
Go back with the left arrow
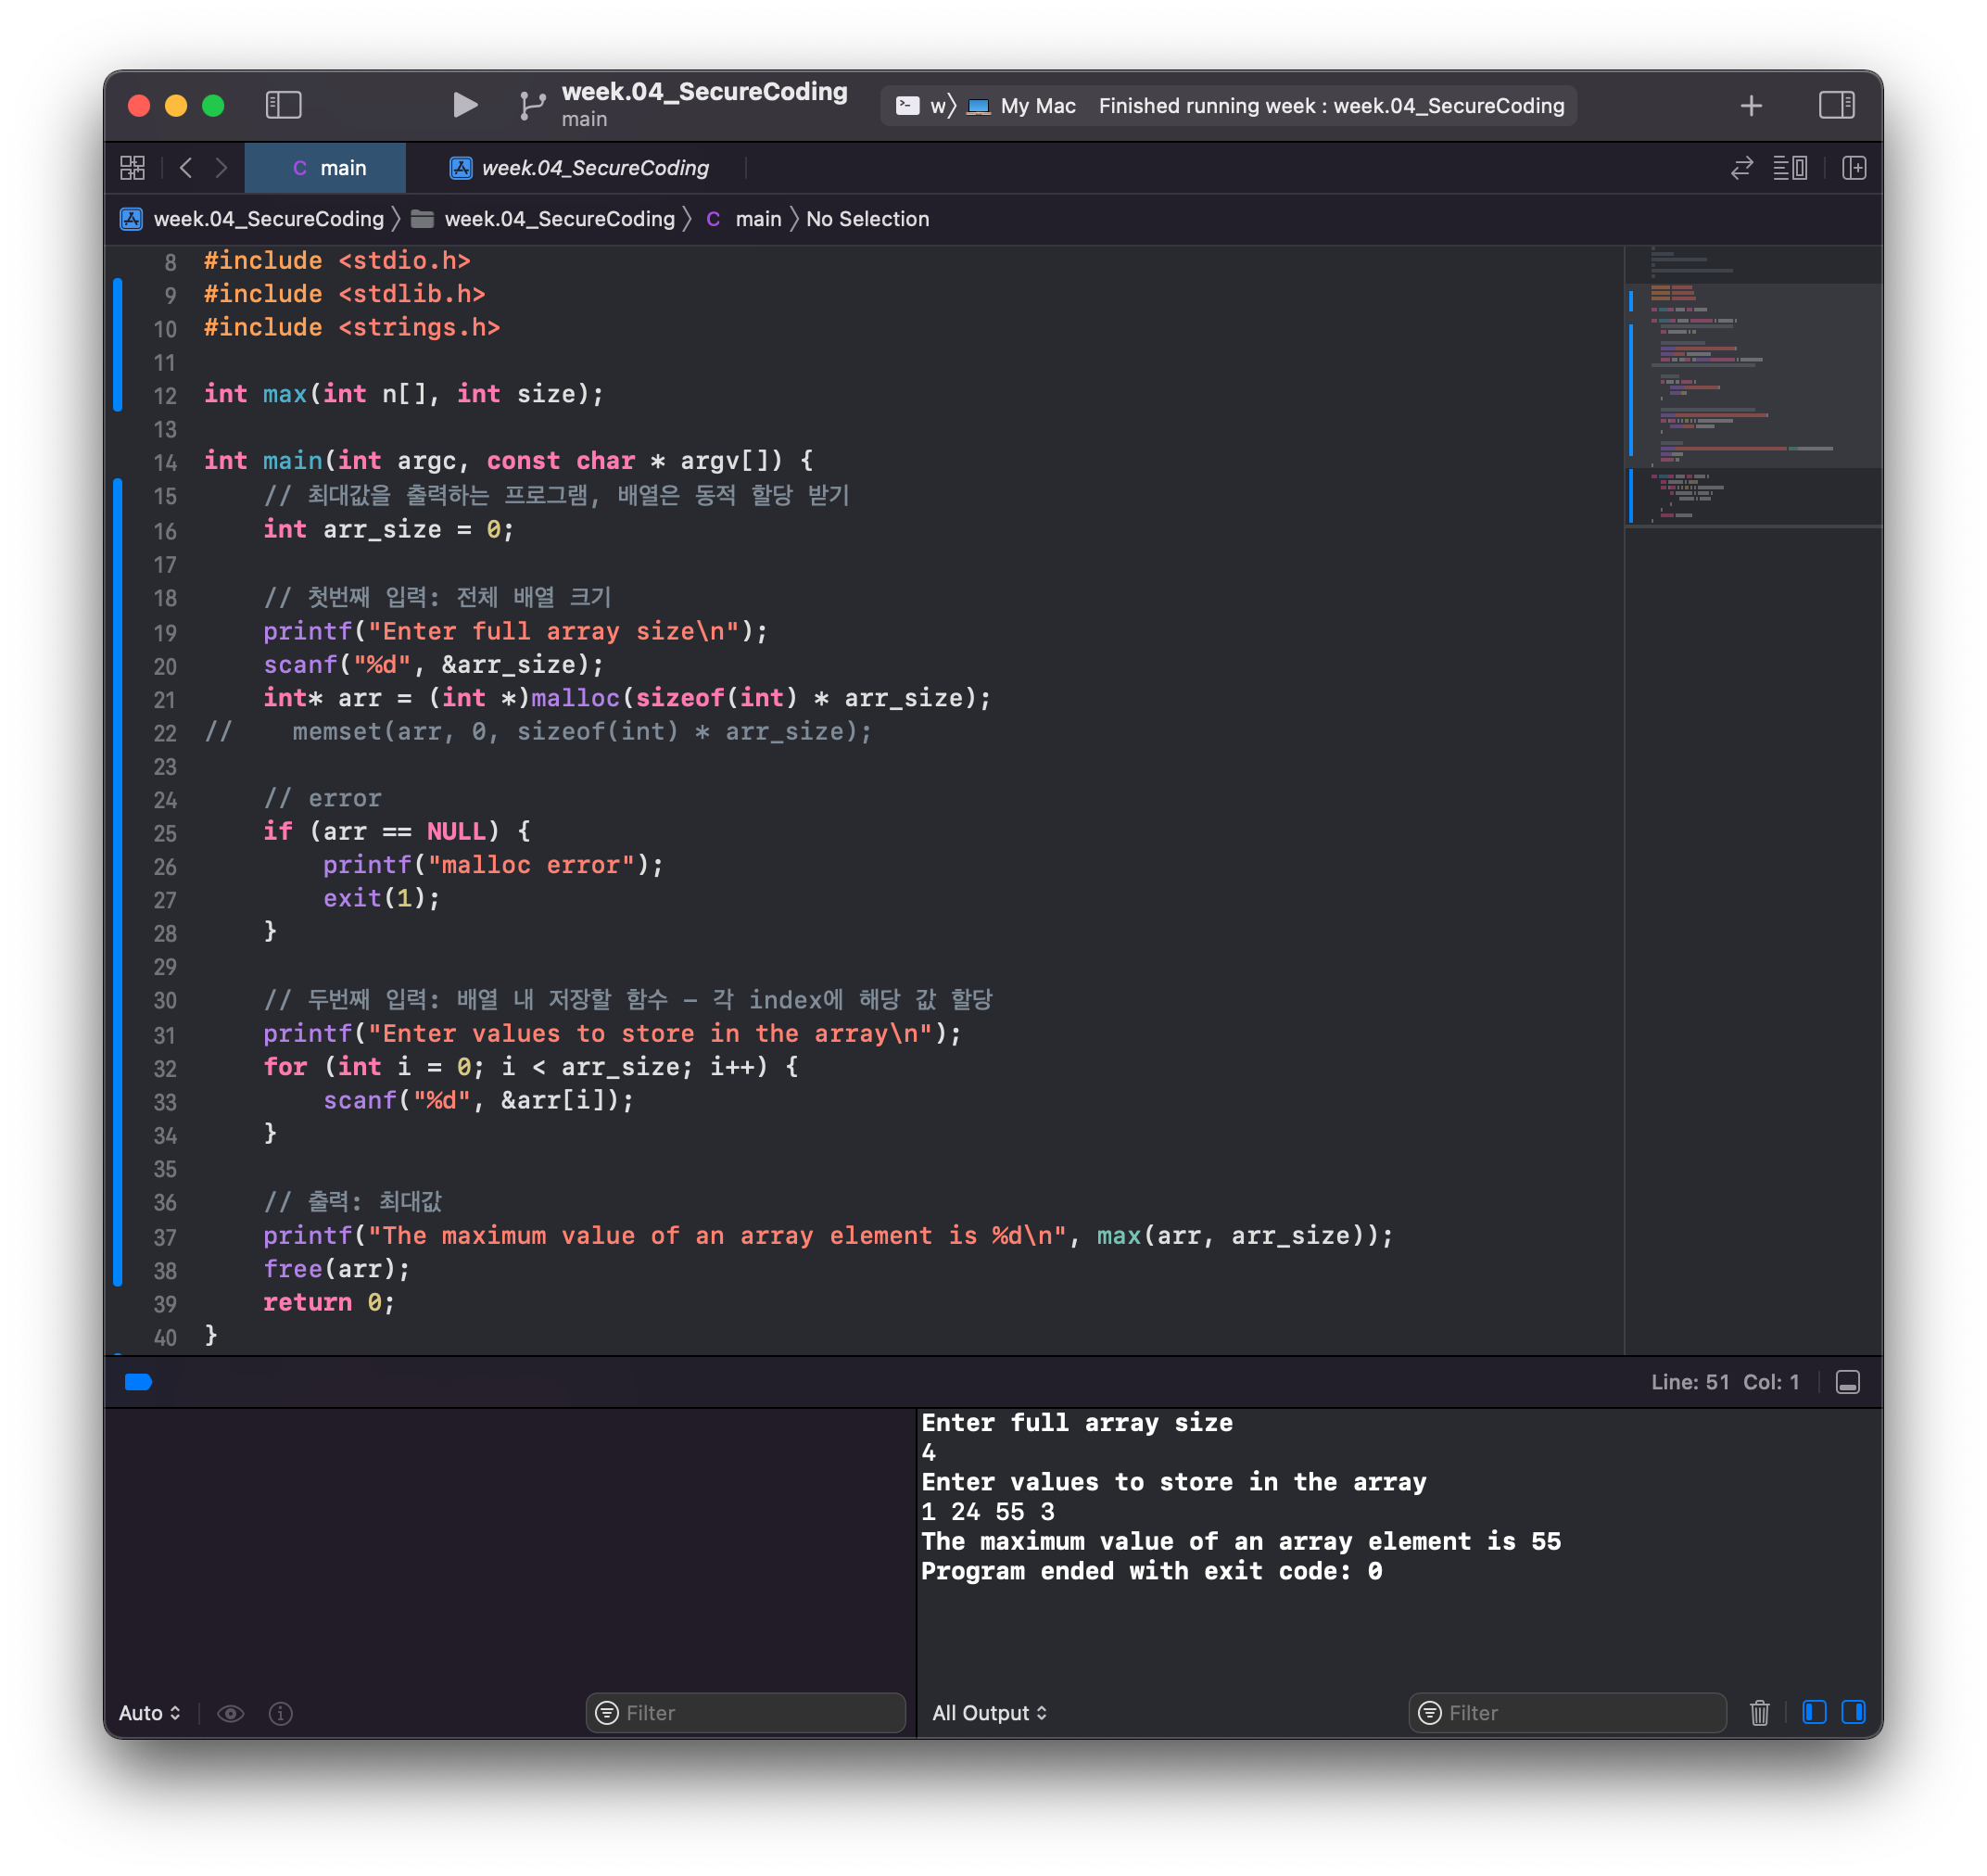(x=186, y=168)
